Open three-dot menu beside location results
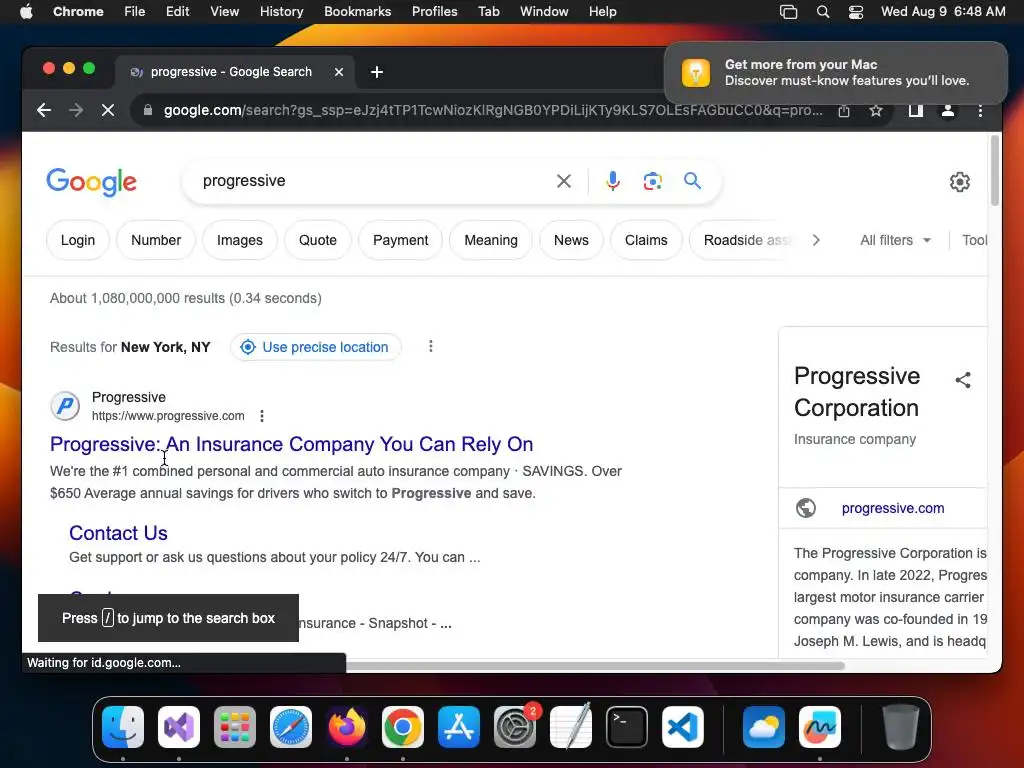Viewport: 1024px width, 768px height. click(x=430, y=346)
